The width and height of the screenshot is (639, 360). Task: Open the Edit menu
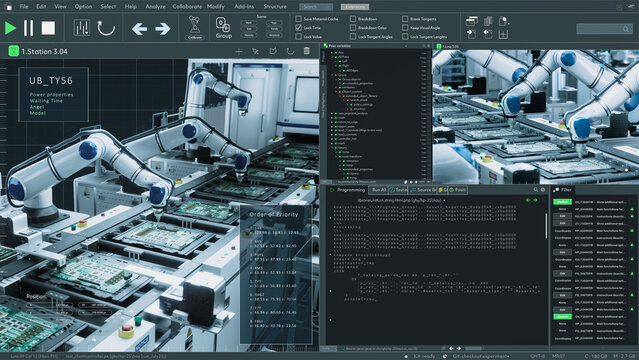coord(41,7)
